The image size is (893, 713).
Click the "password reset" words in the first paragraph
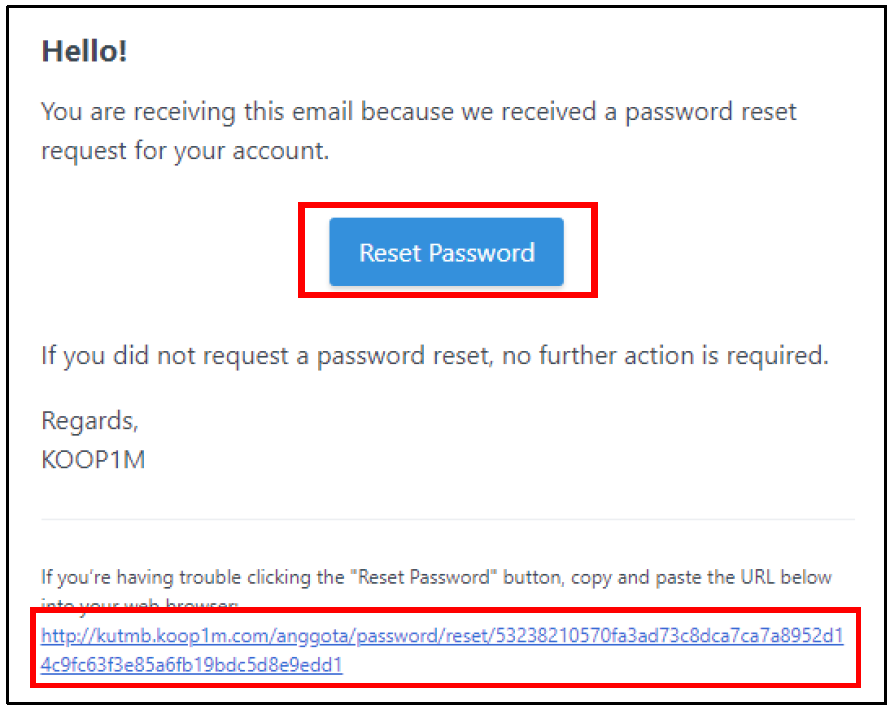click(x=711, y=111)
